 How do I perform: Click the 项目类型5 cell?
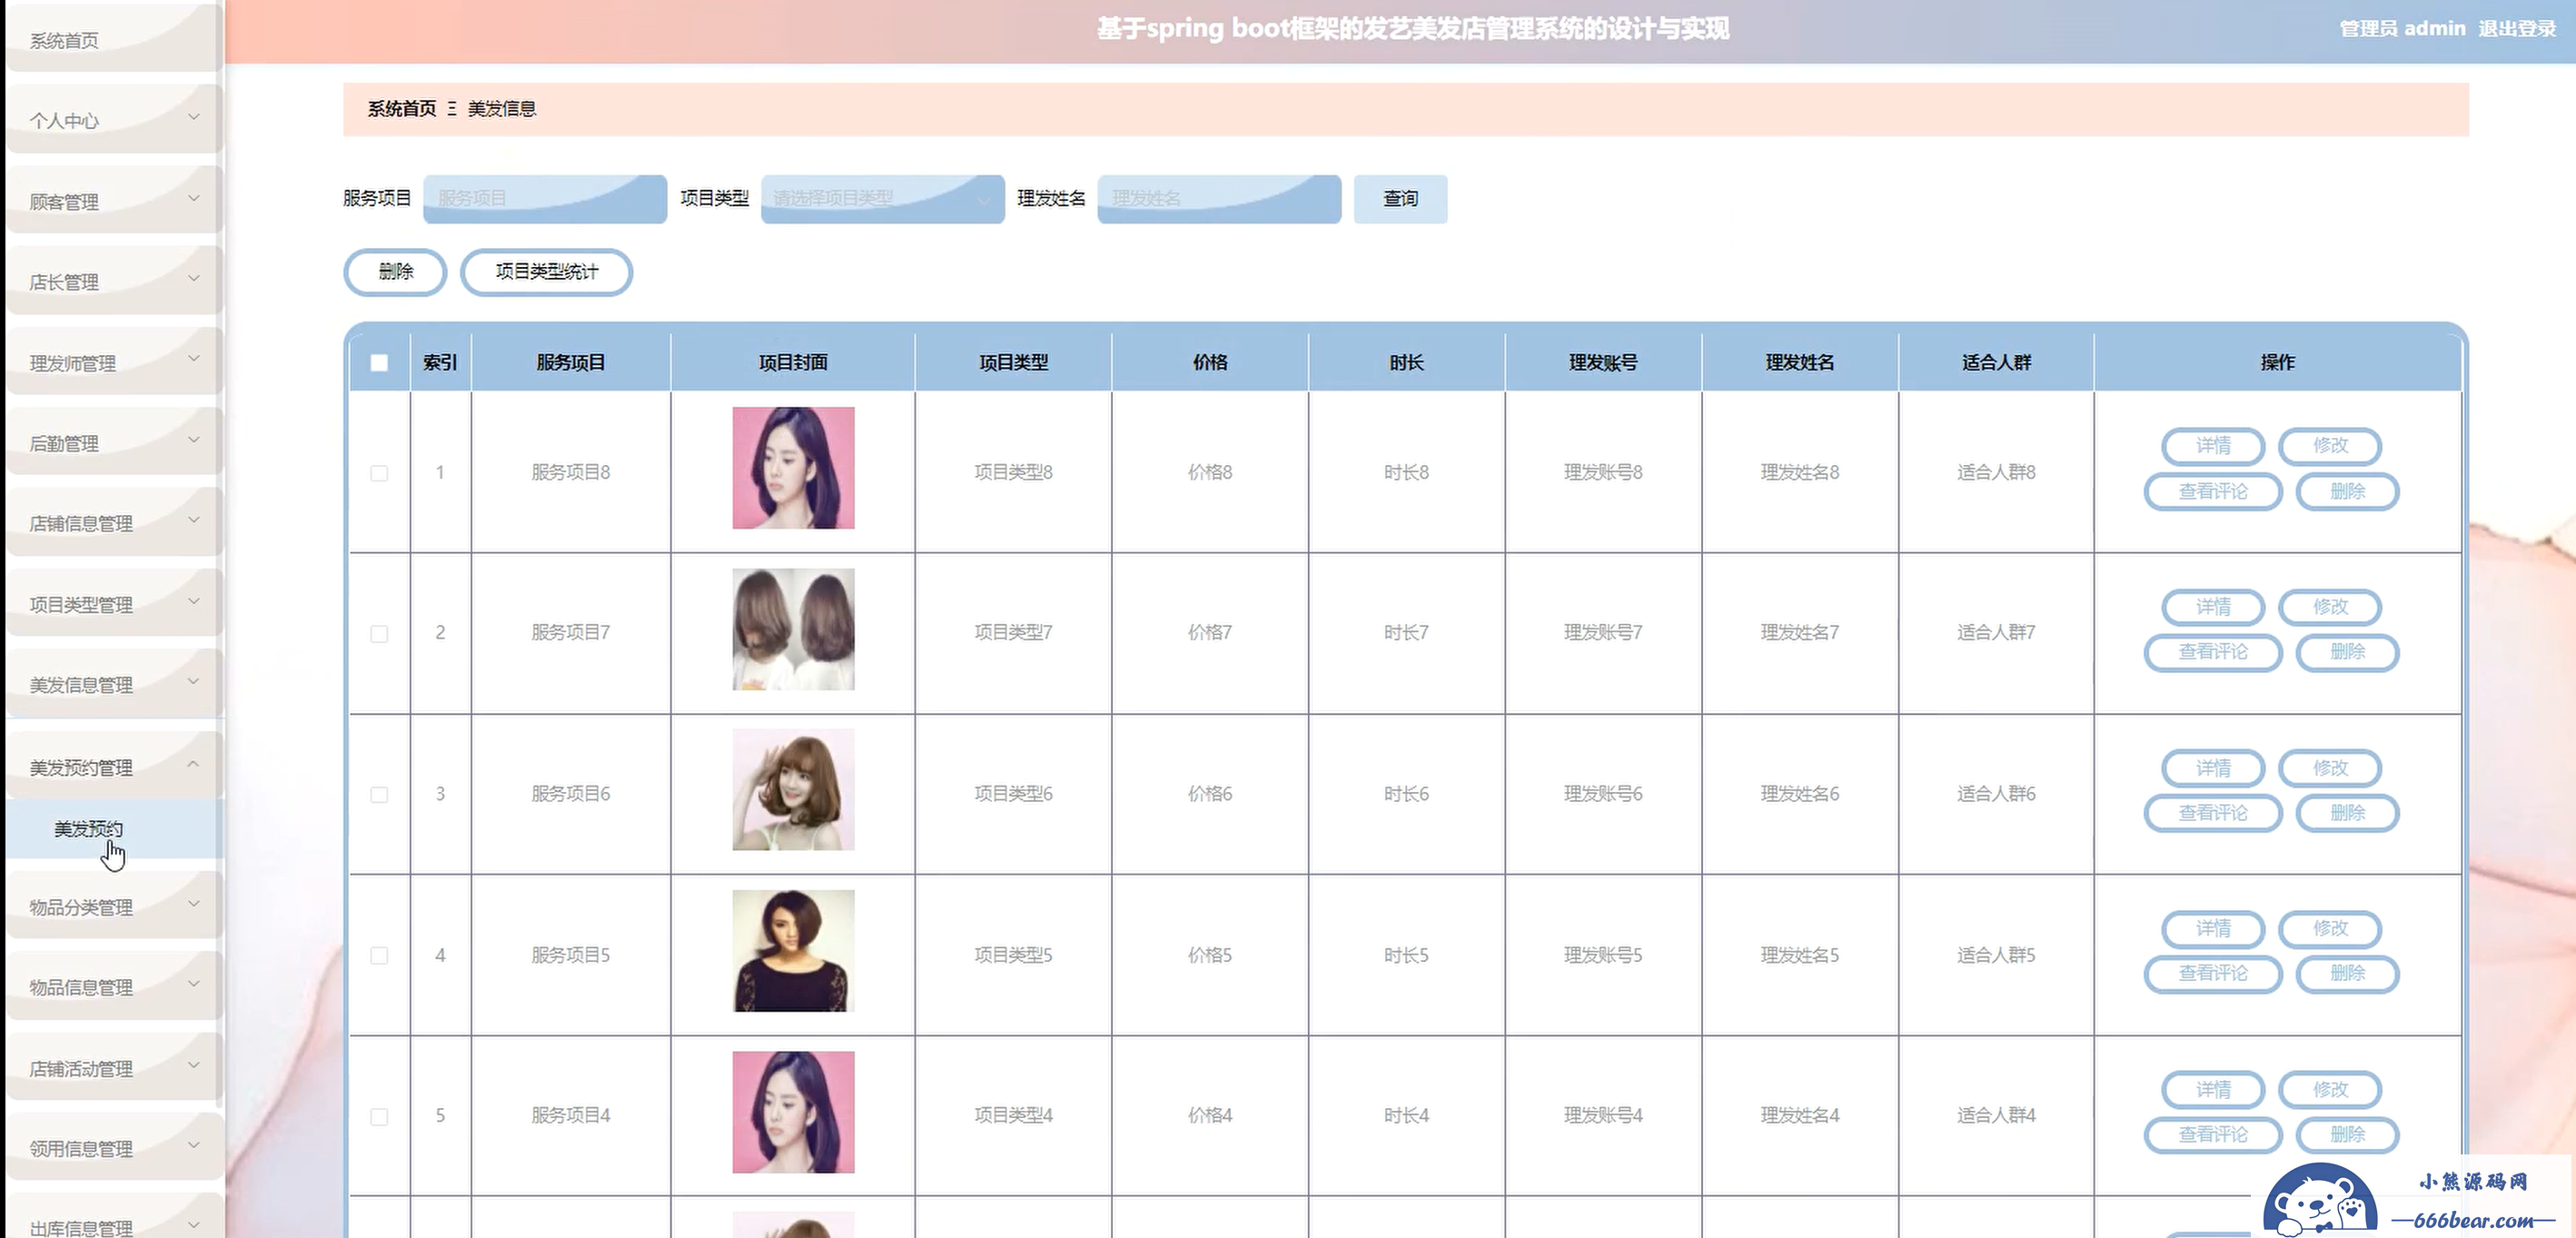coord(1013,955)
